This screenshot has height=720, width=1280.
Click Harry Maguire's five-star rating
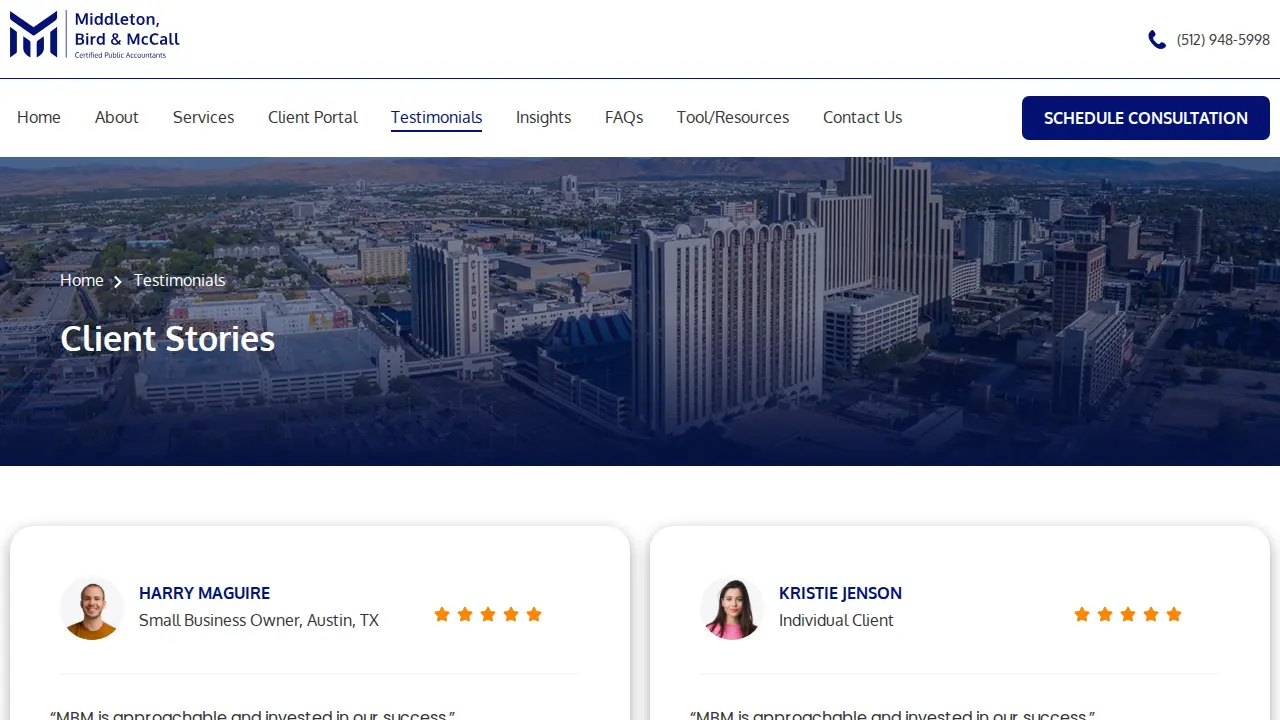pos(488,614)
